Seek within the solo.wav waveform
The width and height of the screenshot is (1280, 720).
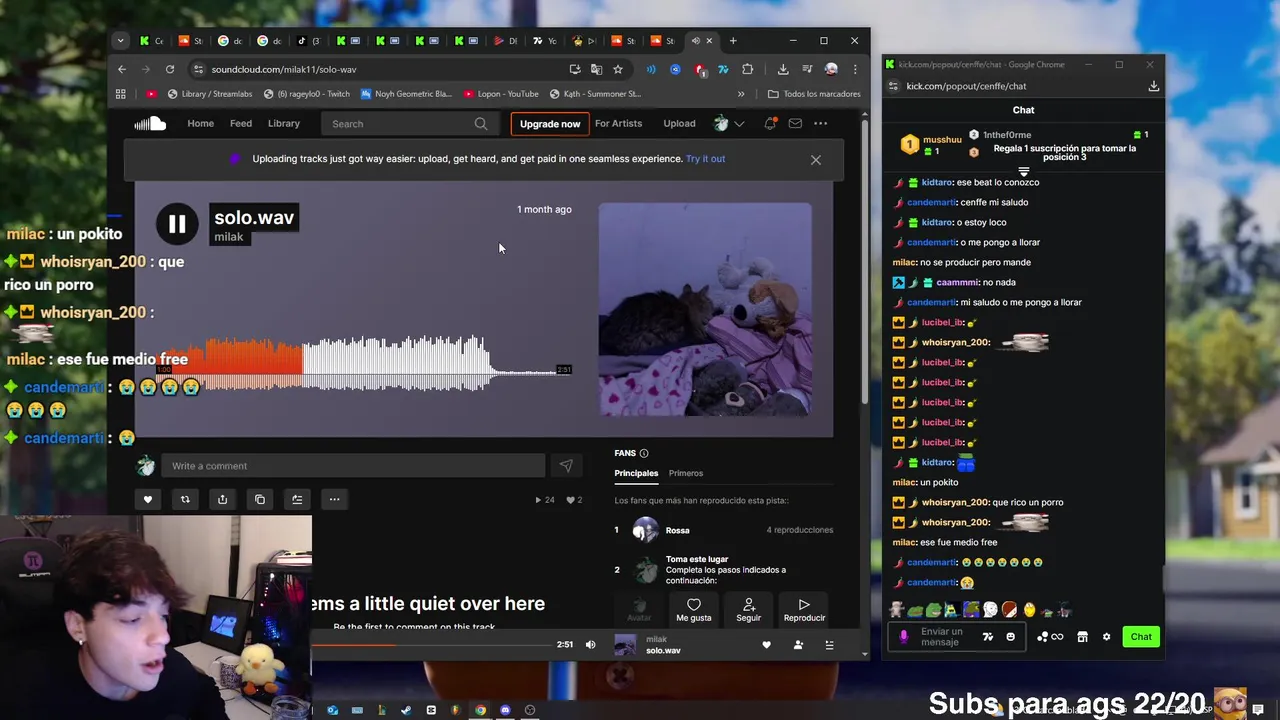pos(364,365)
